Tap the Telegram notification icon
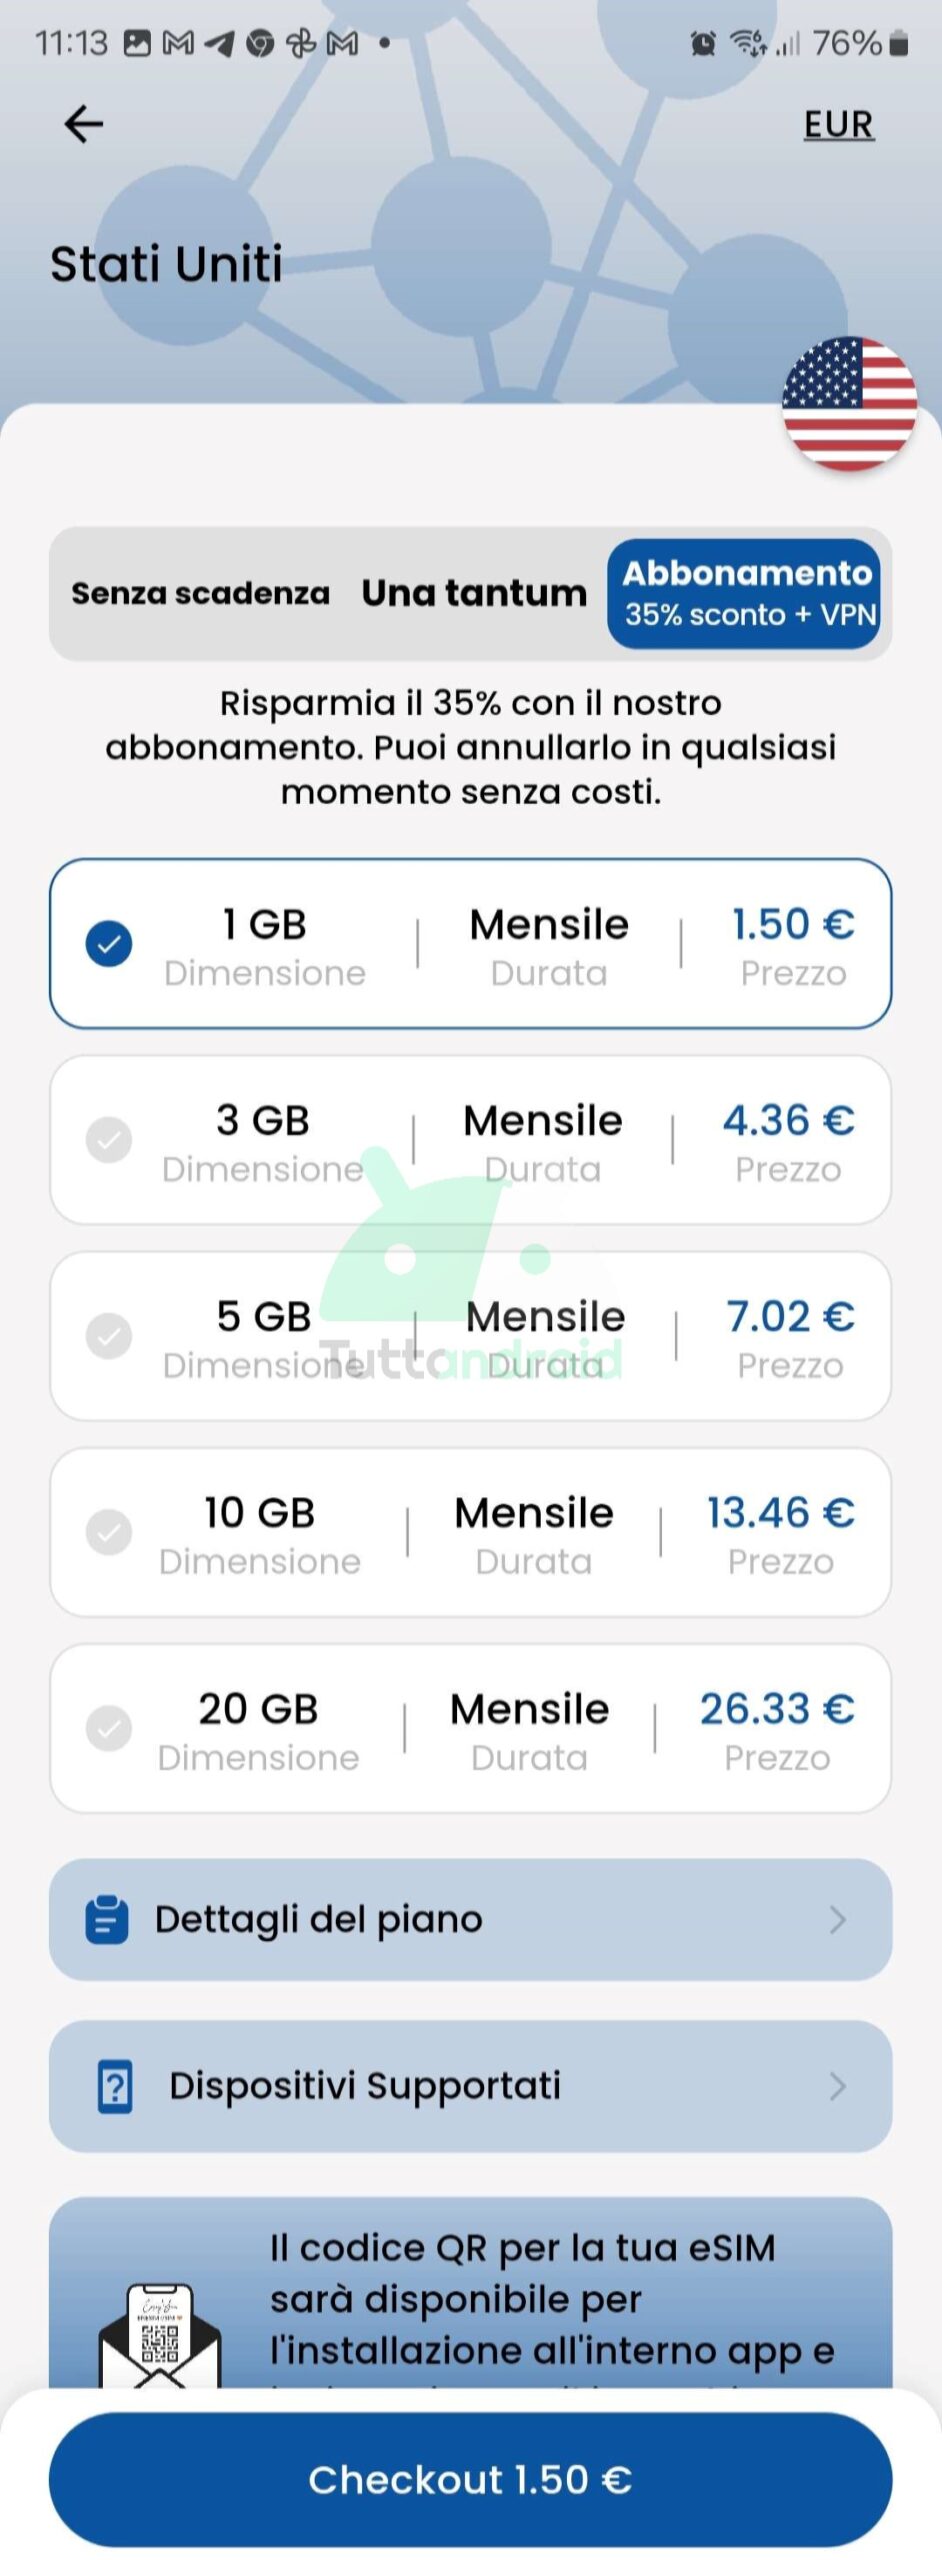The image size is (942, 2560). 219,43
